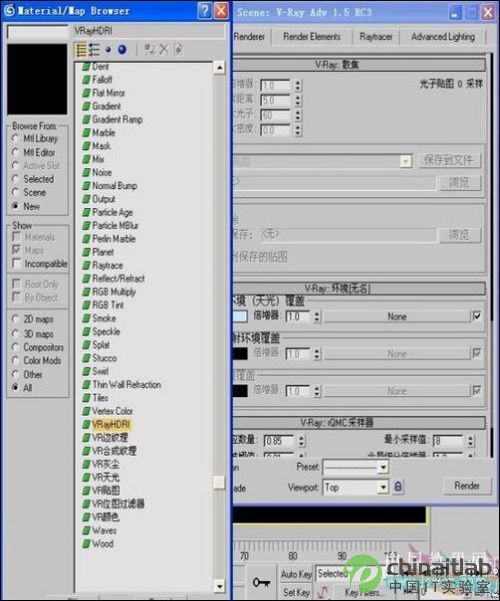Viewport: 500px width, 601px height.
Task: Select Scene browse-from radio button
Action: (15, 192)
